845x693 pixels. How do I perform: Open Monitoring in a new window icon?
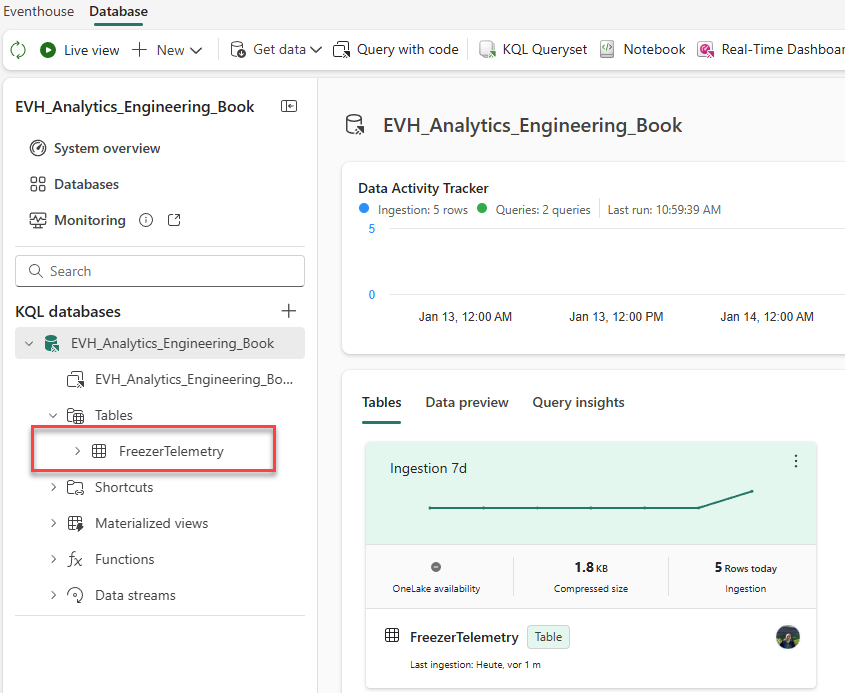coord(174,220)
